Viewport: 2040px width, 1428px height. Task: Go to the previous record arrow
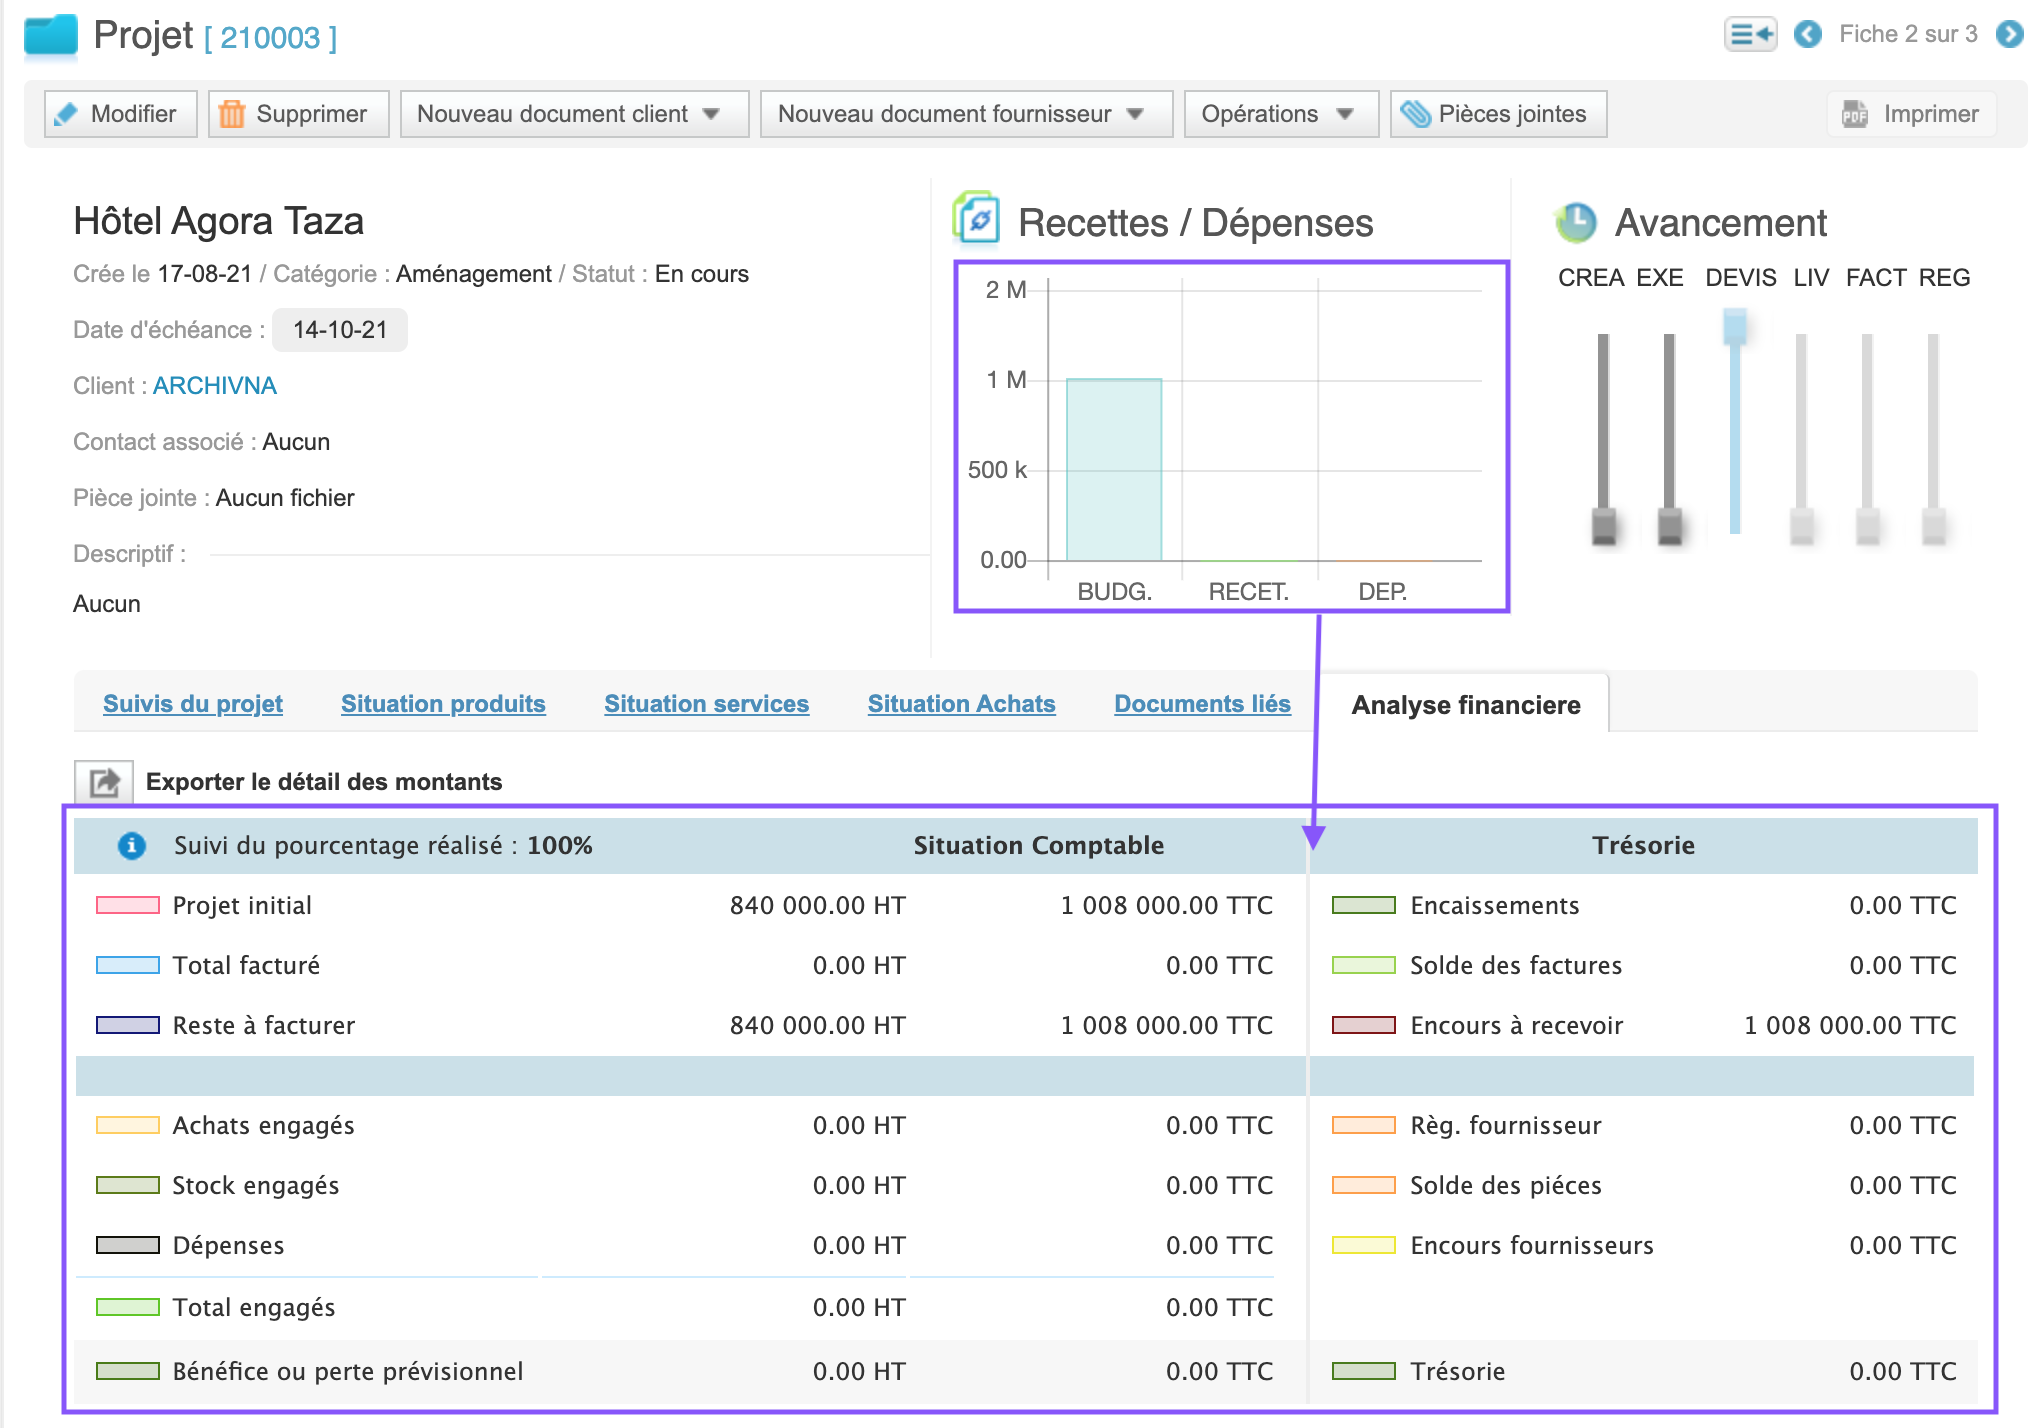[x=1807, y=34]
